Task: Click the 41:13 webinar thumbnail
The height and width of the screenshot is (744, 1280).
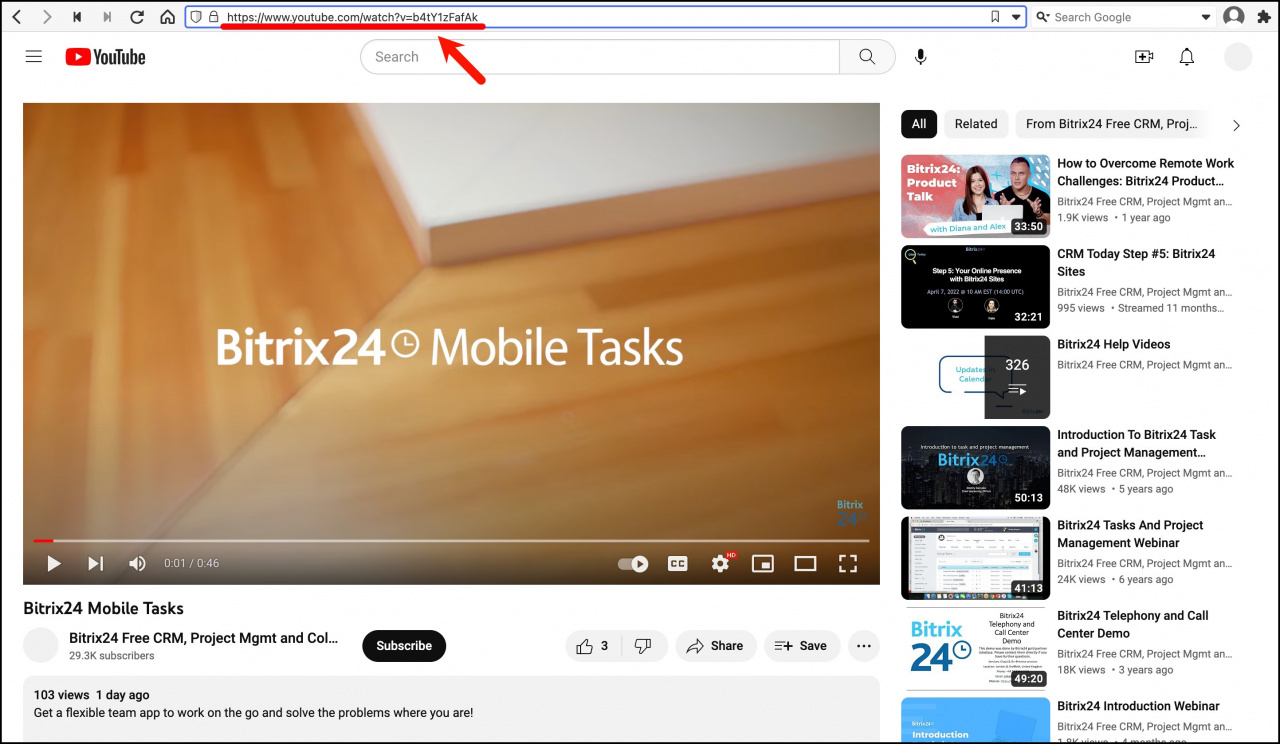Action: (x=975, y=558)
